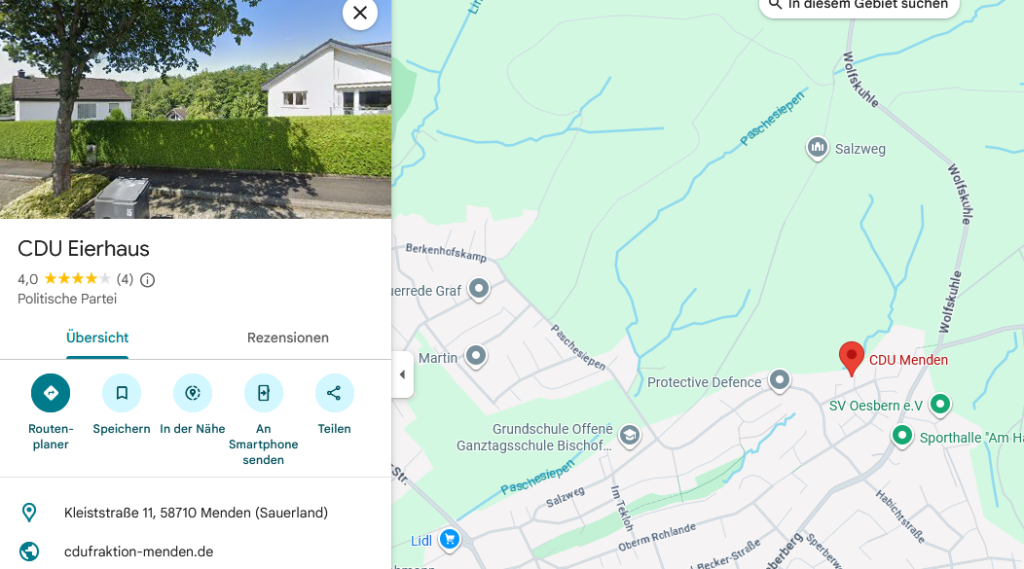Collapse the side panel arrow
The height and width of the screenshot is (569, 1024).
pos(402,374)
